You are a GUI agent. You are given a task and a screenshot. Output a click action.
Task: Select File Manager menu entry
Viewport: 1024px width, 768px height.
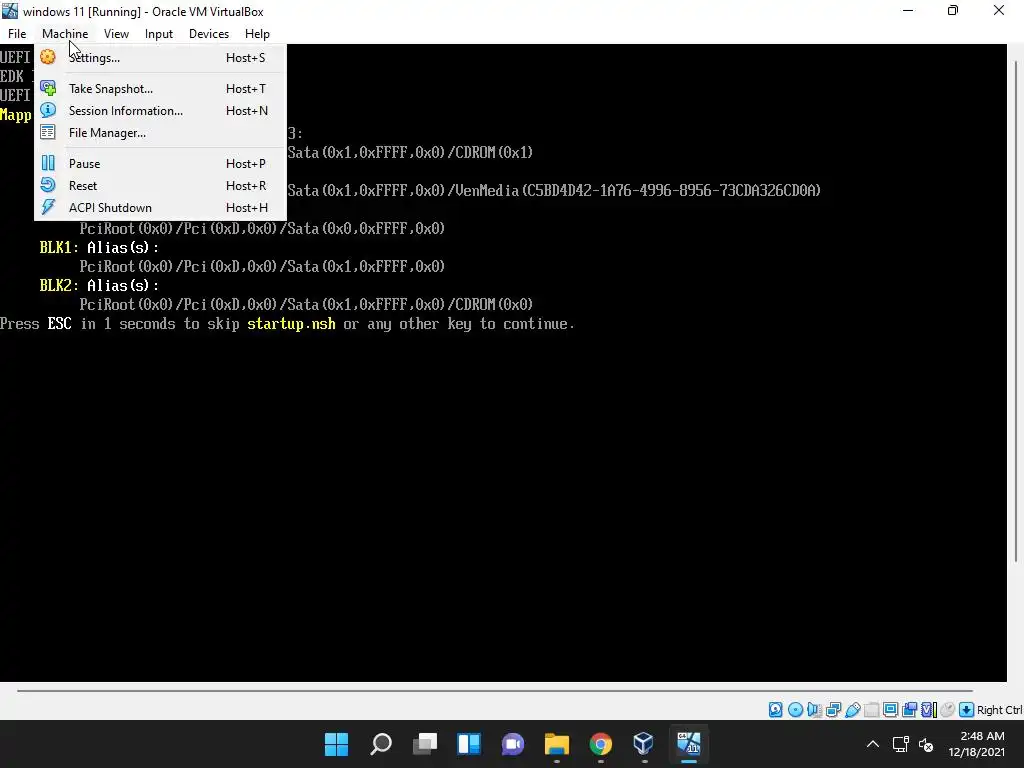(160, 133)
